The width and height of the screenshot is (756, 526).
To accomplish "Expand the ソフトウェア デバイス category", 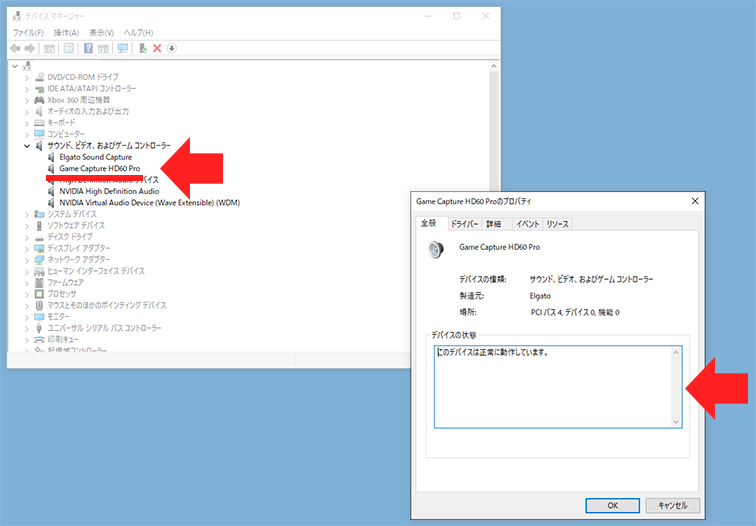I will 27,225.
